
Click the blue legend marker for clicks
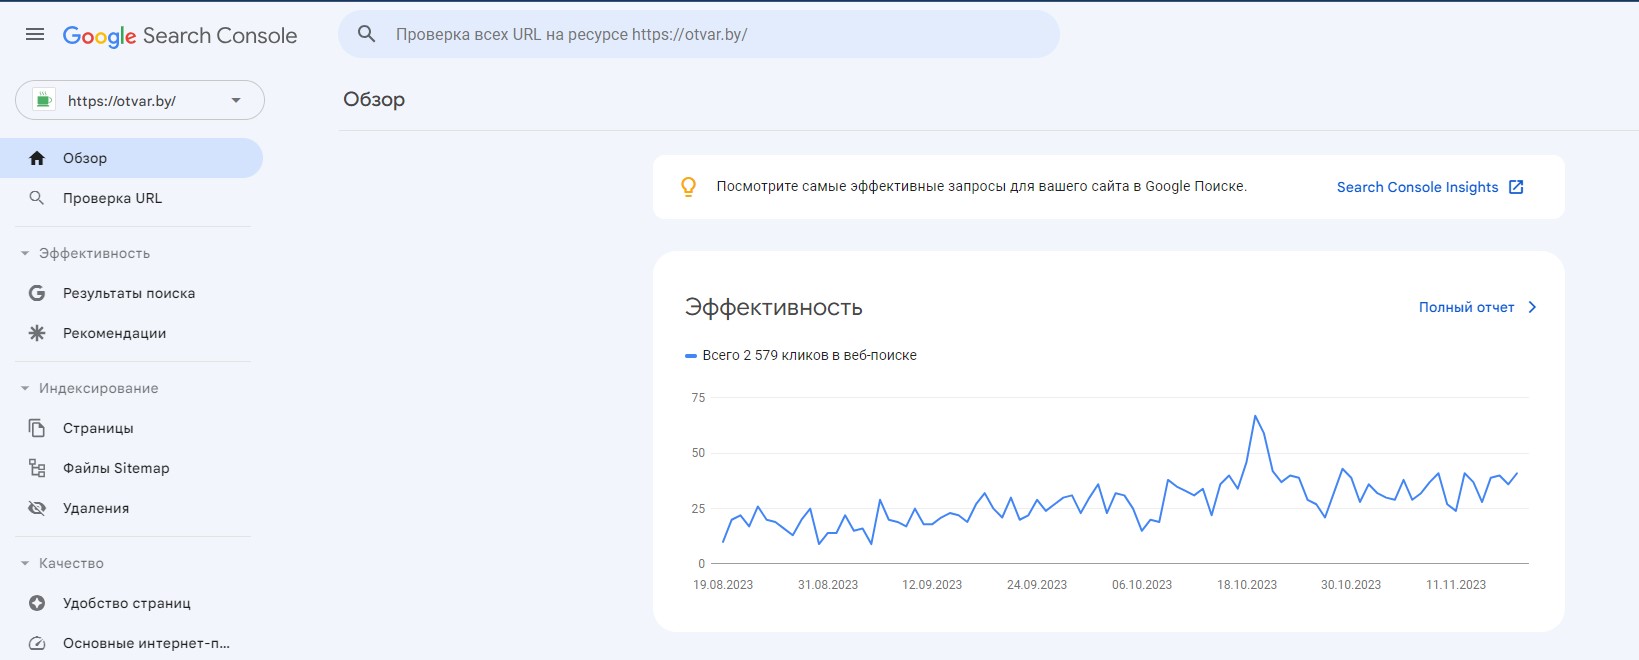pos(691,355)
